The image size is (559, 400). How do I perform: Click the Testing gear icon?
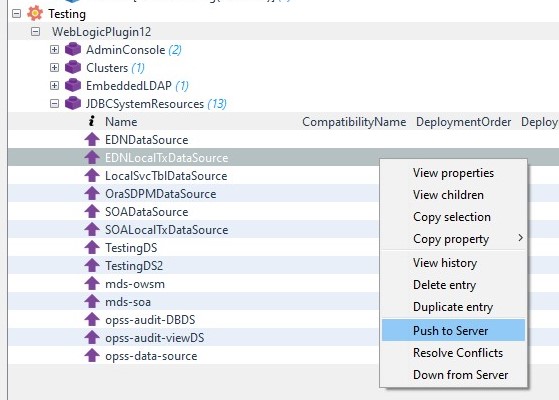(x=35, y=14)
